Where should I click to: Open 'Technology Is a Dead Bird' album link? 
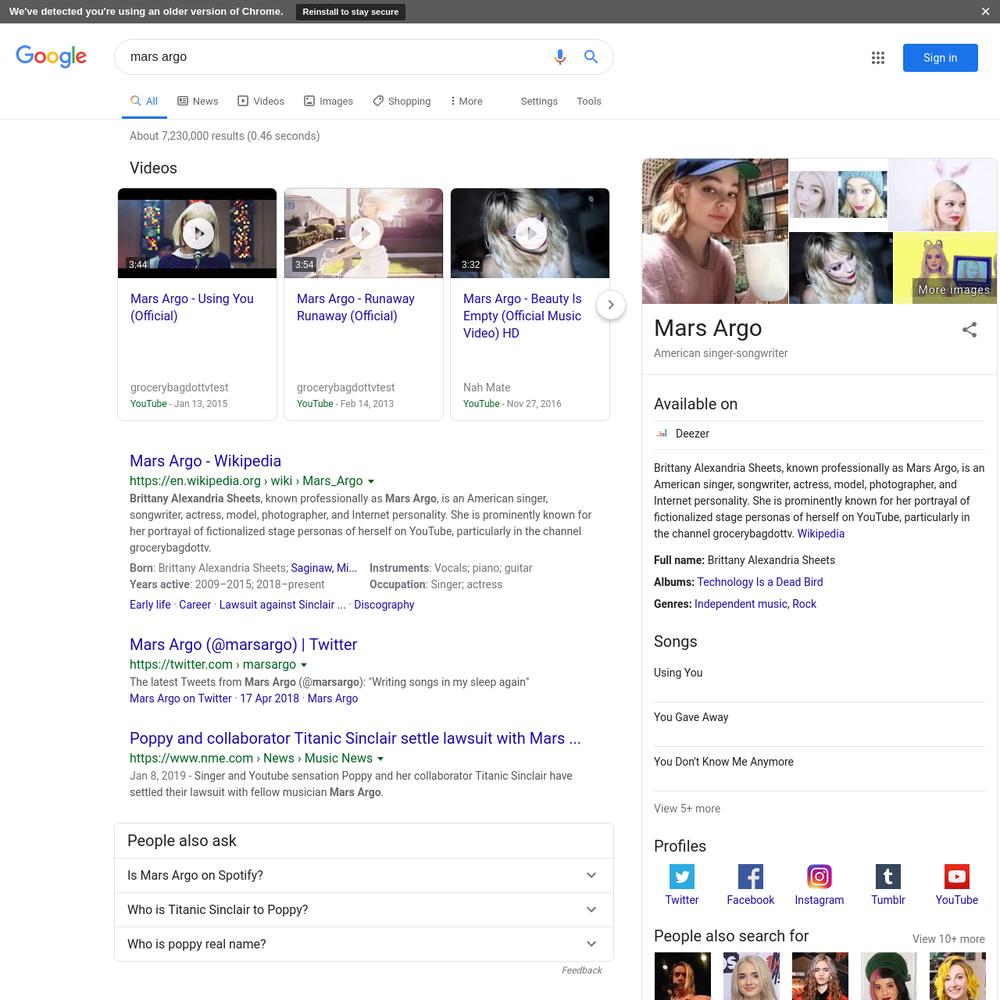(x=760, y=582)
